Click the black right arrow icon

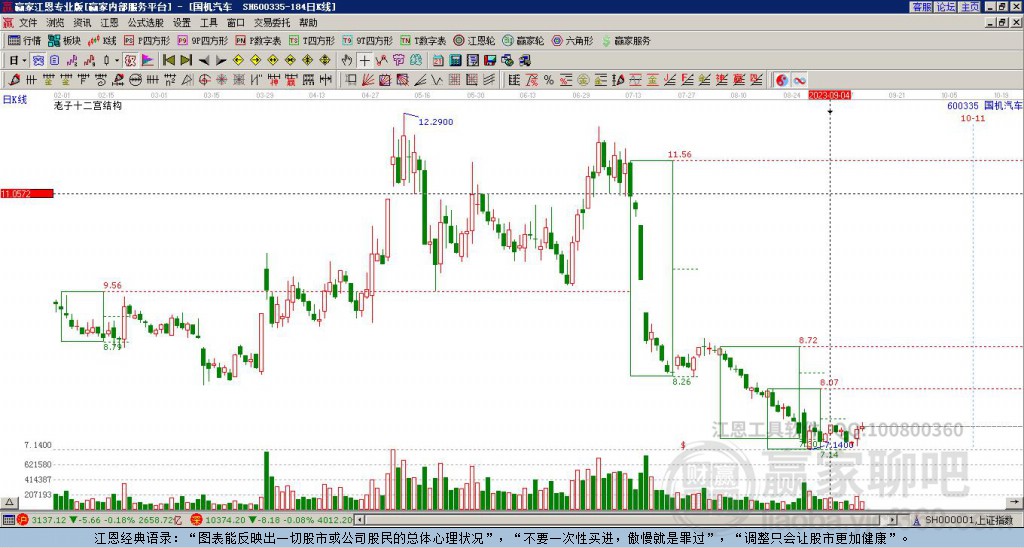click(x=221, y=61)
